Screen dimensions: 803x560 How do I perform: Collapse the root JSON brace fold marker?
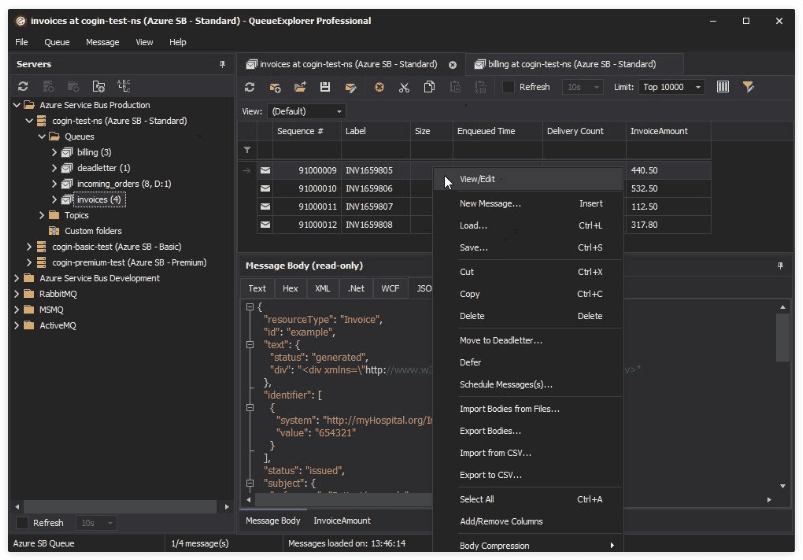250,306
